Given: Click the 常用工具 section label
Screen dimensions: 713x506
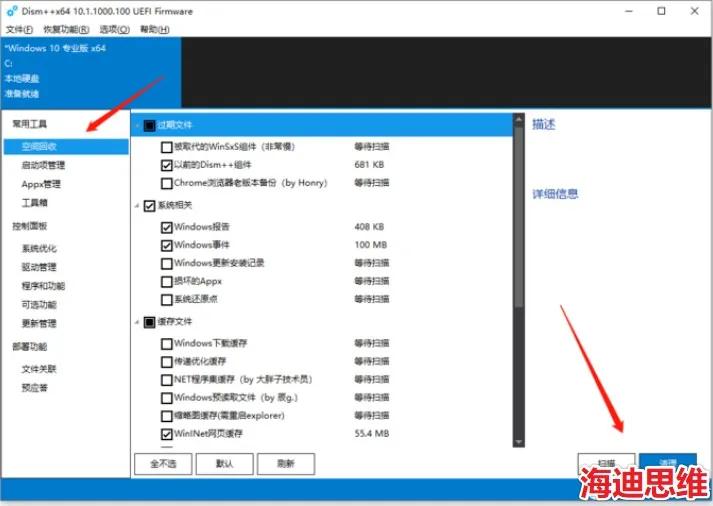Looking at the screenshot, I should [x=30, y=124].
